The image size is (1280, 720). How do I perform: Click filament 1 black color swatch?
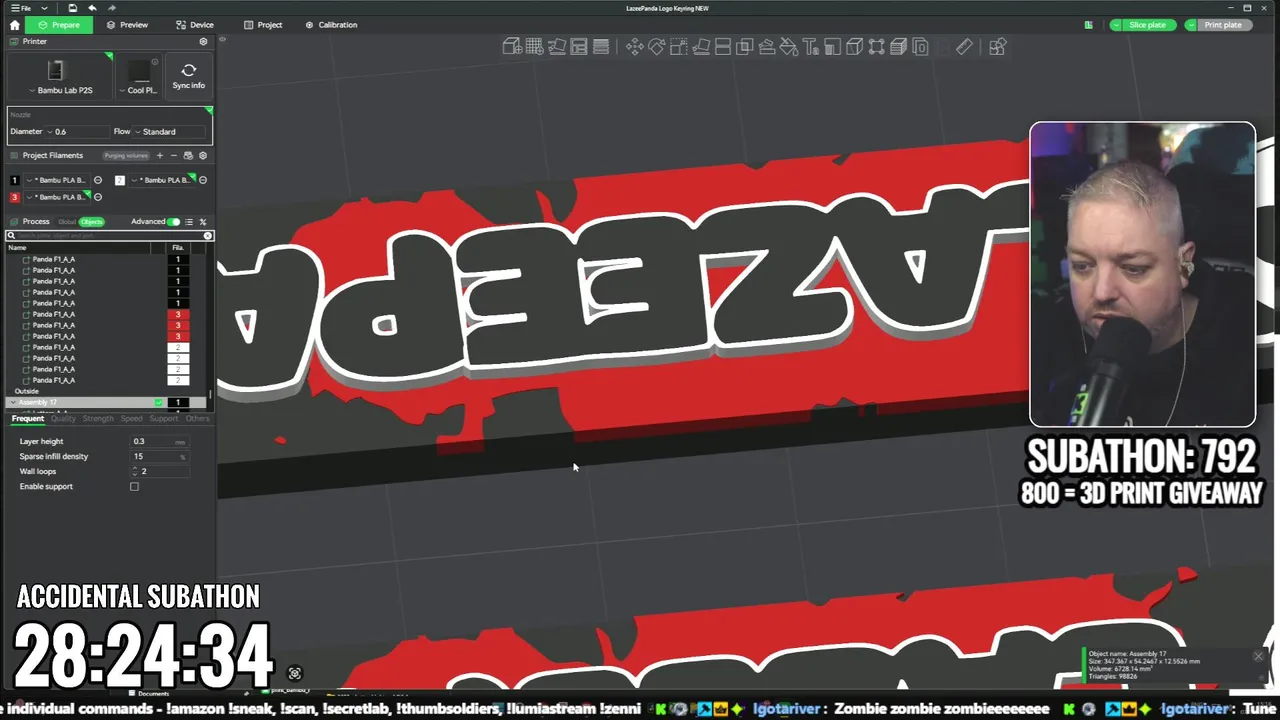click(x=14, y=180)
